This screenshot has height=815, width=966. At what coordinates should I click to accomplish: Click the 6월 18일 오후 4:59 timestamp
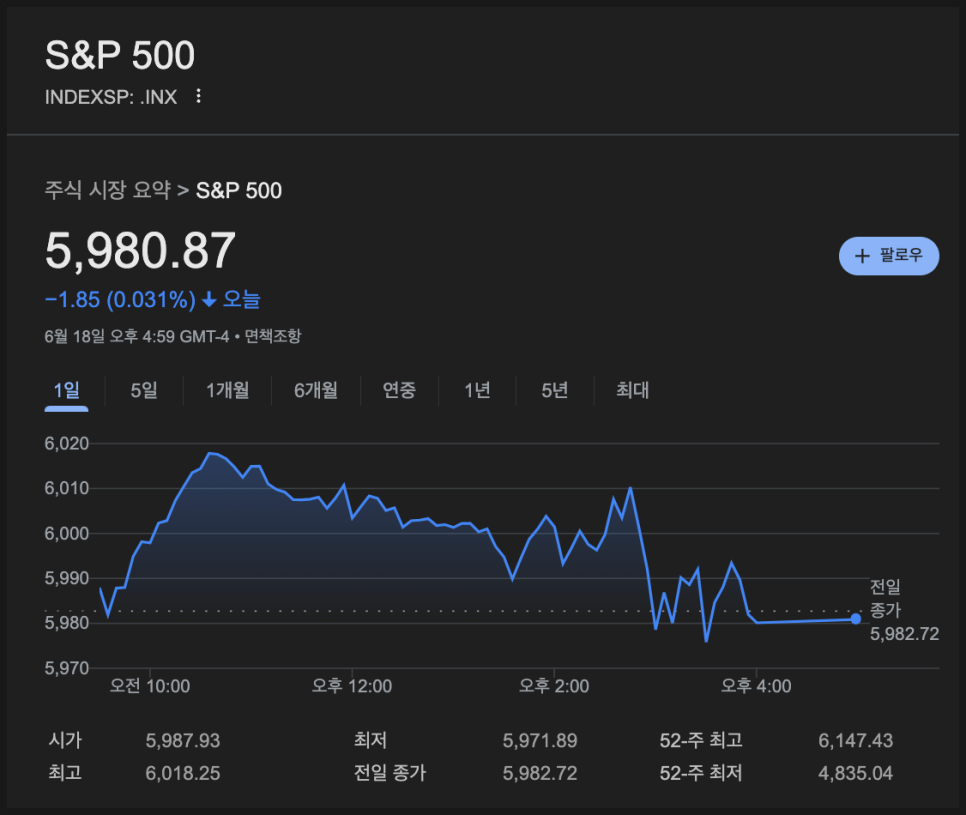tap(137, 336)
